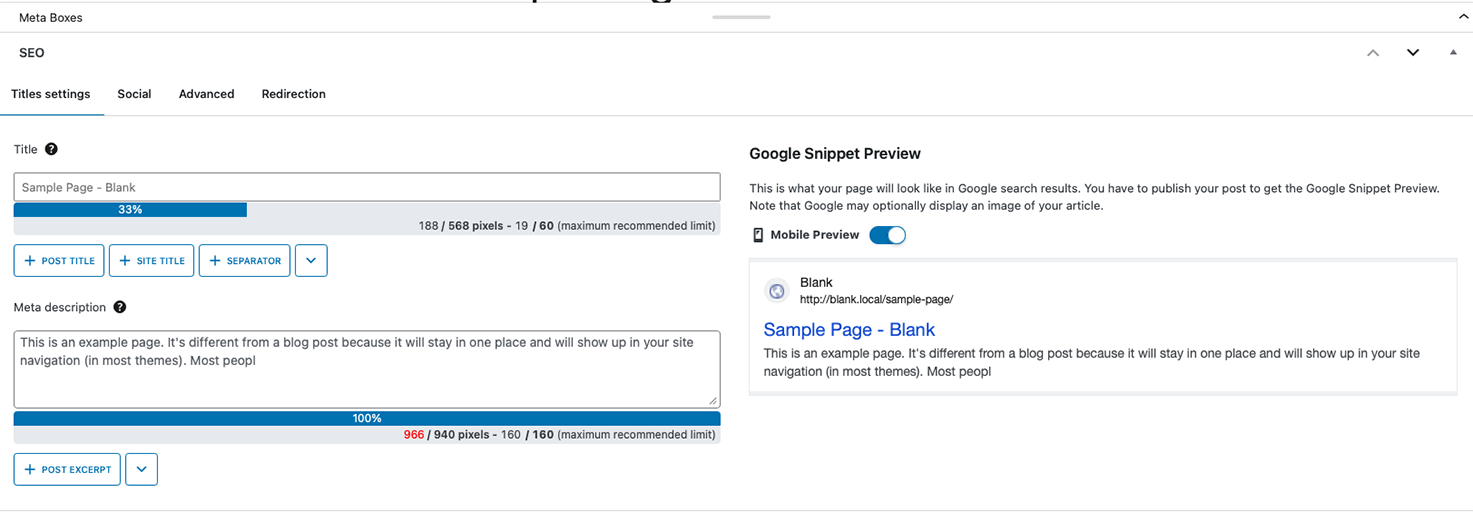Screen dimensions: 1473x512
Task: Switch to the Advanced tab
Action: coord(207,94)
